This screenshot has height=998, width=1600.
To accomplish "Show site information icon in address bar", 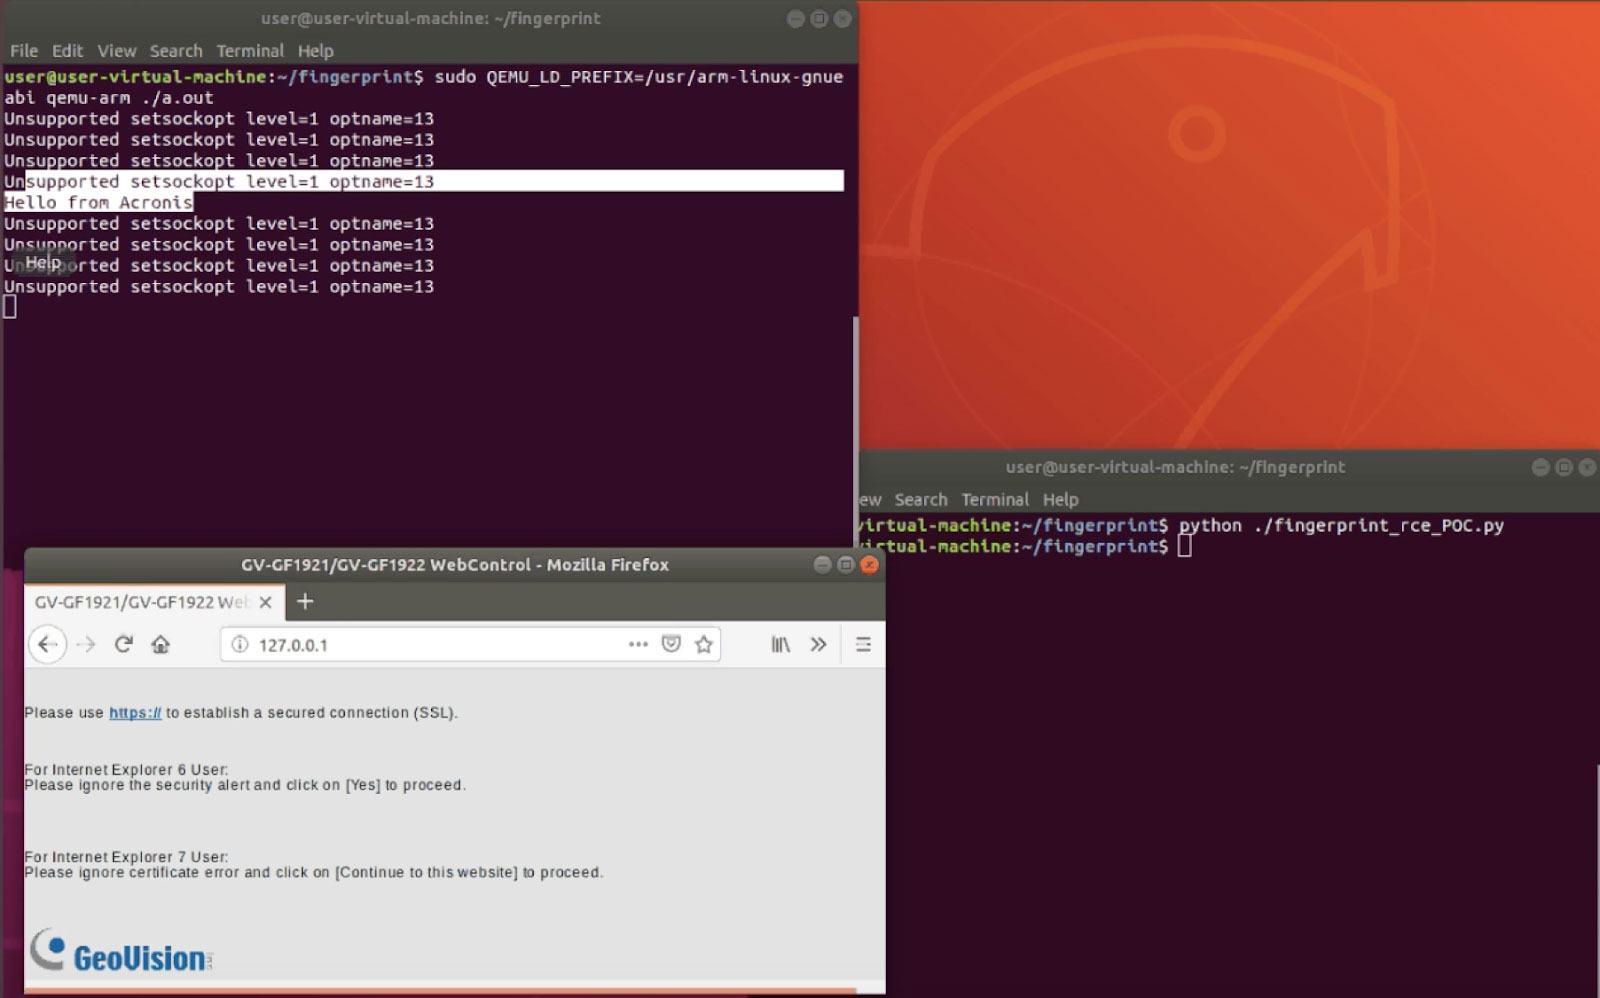I will tap(240, 645).
